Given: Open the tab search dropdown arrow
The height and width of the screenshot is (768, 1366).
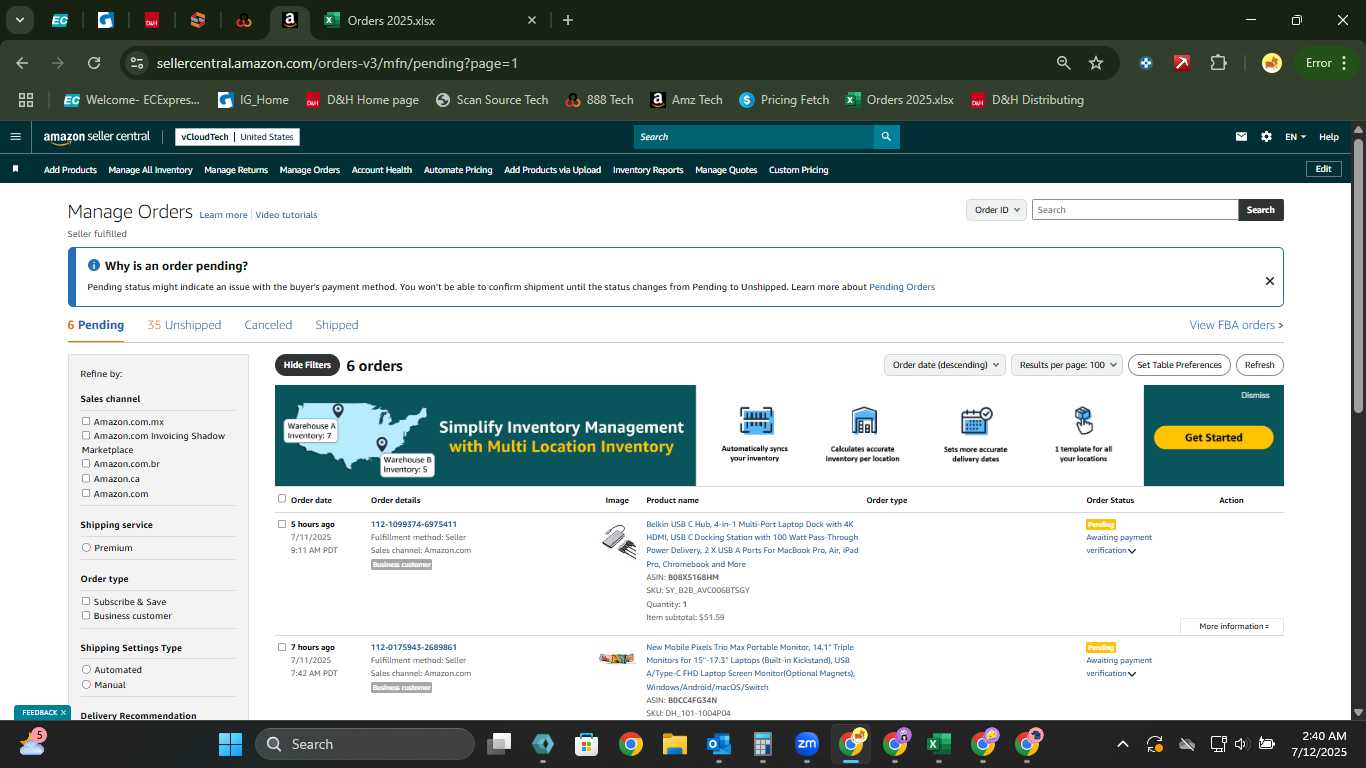Looking at the screenshot, I should click(x=19, y=20).
